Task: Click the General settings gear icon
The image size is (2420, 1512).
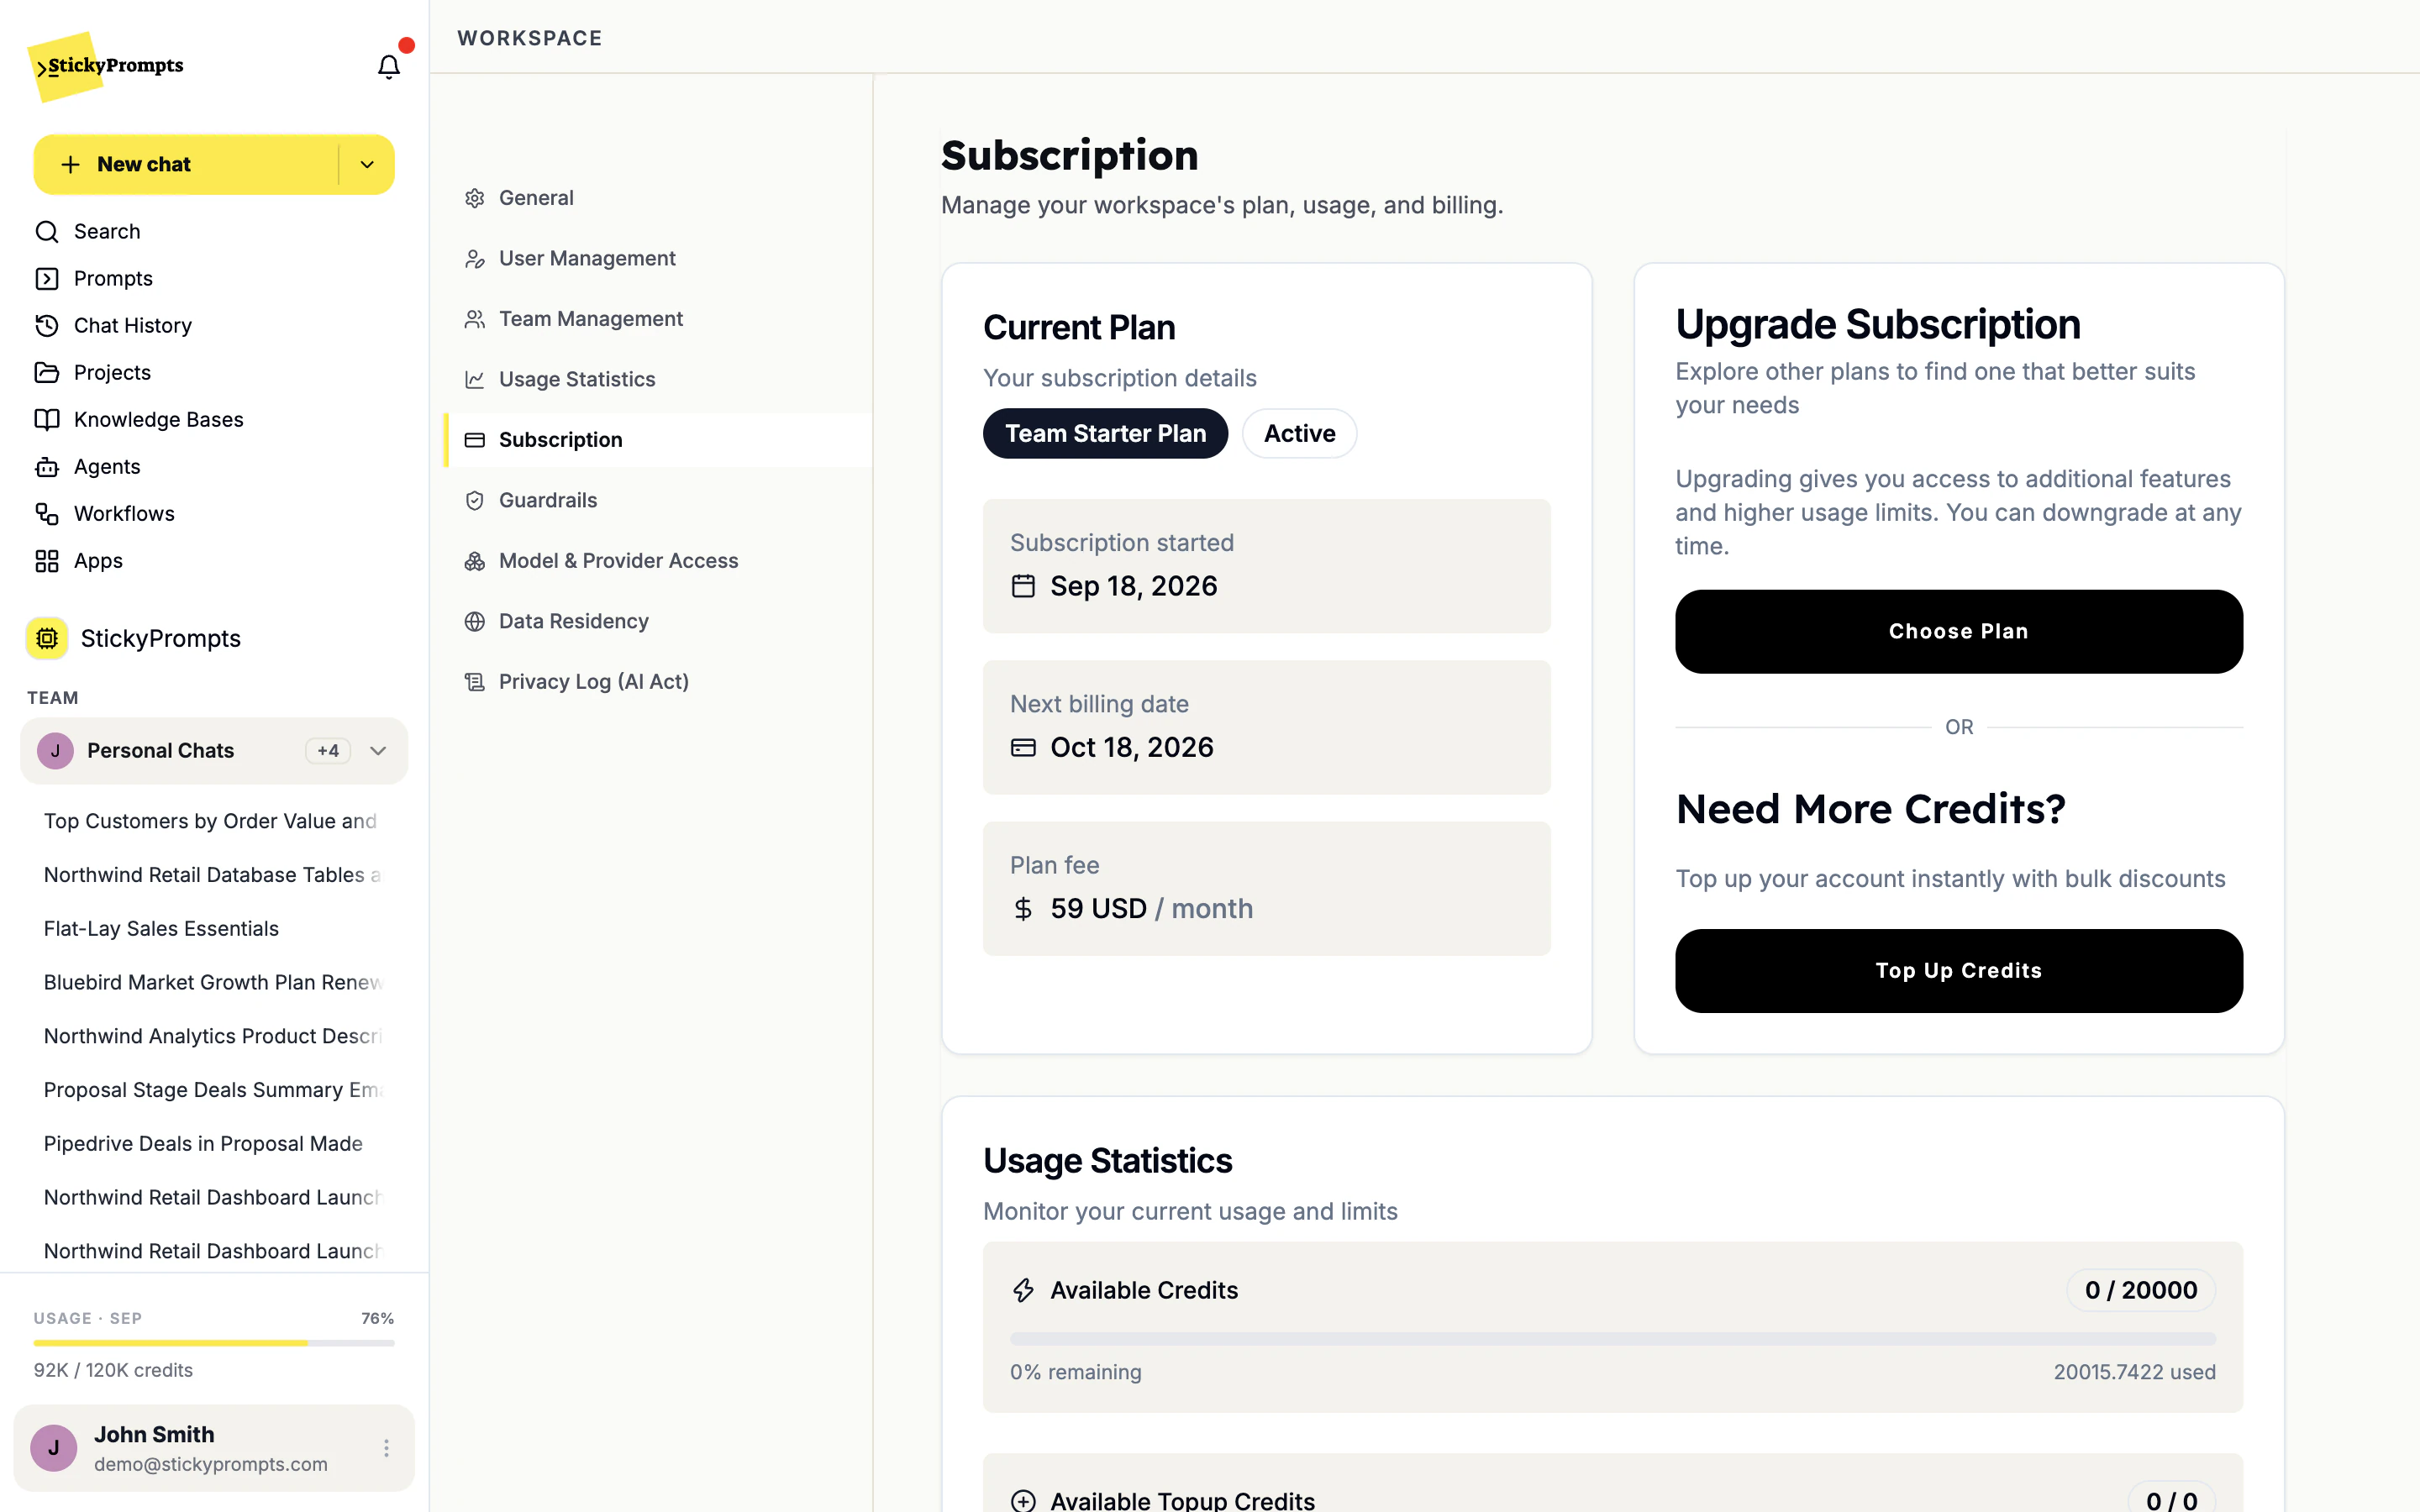Action: pos(475,198)
